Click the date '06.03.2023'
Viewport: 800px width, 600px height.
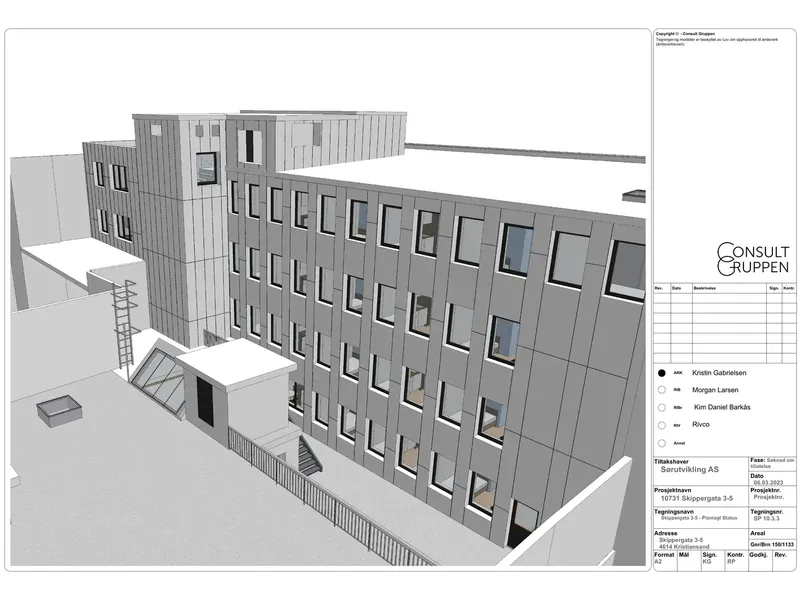(768, 483)
